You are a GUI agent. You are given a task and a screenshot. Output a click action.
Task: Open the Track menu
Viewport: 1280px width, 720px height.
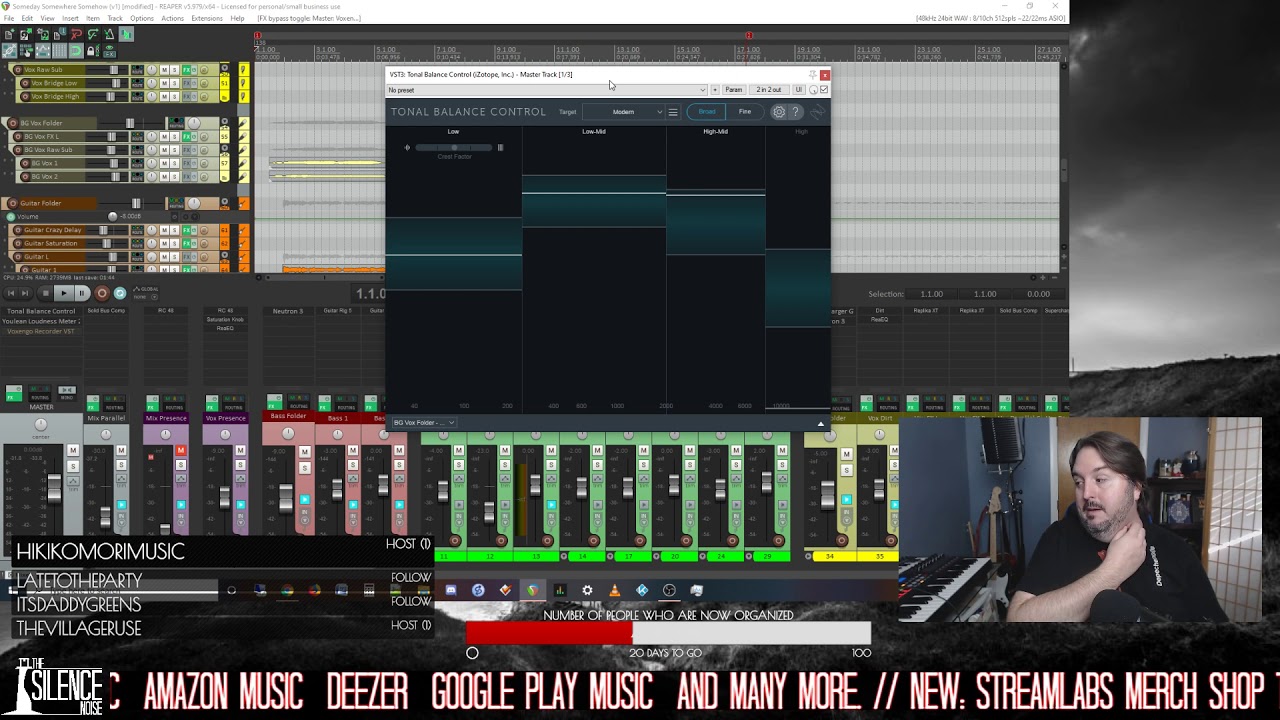click(115, 18)
